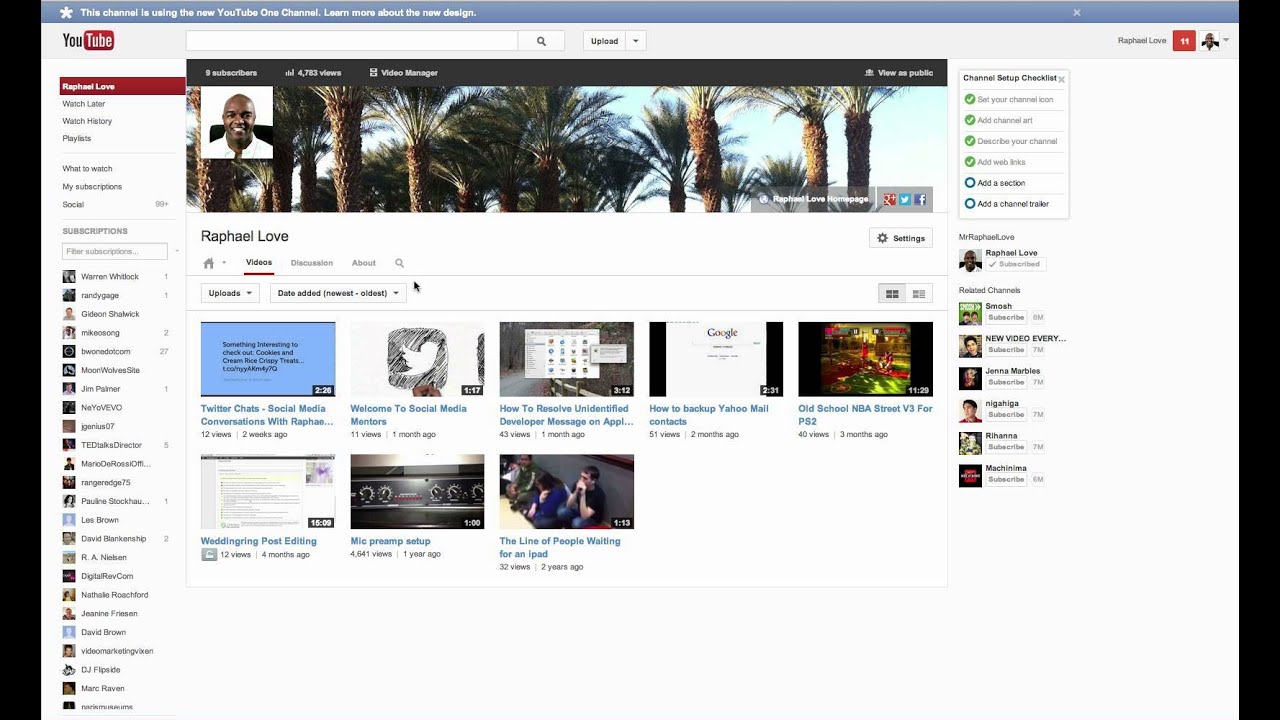Expand the subscriptions filter dropdown arrow
The image size is (1280, 720).
(177, 251)
